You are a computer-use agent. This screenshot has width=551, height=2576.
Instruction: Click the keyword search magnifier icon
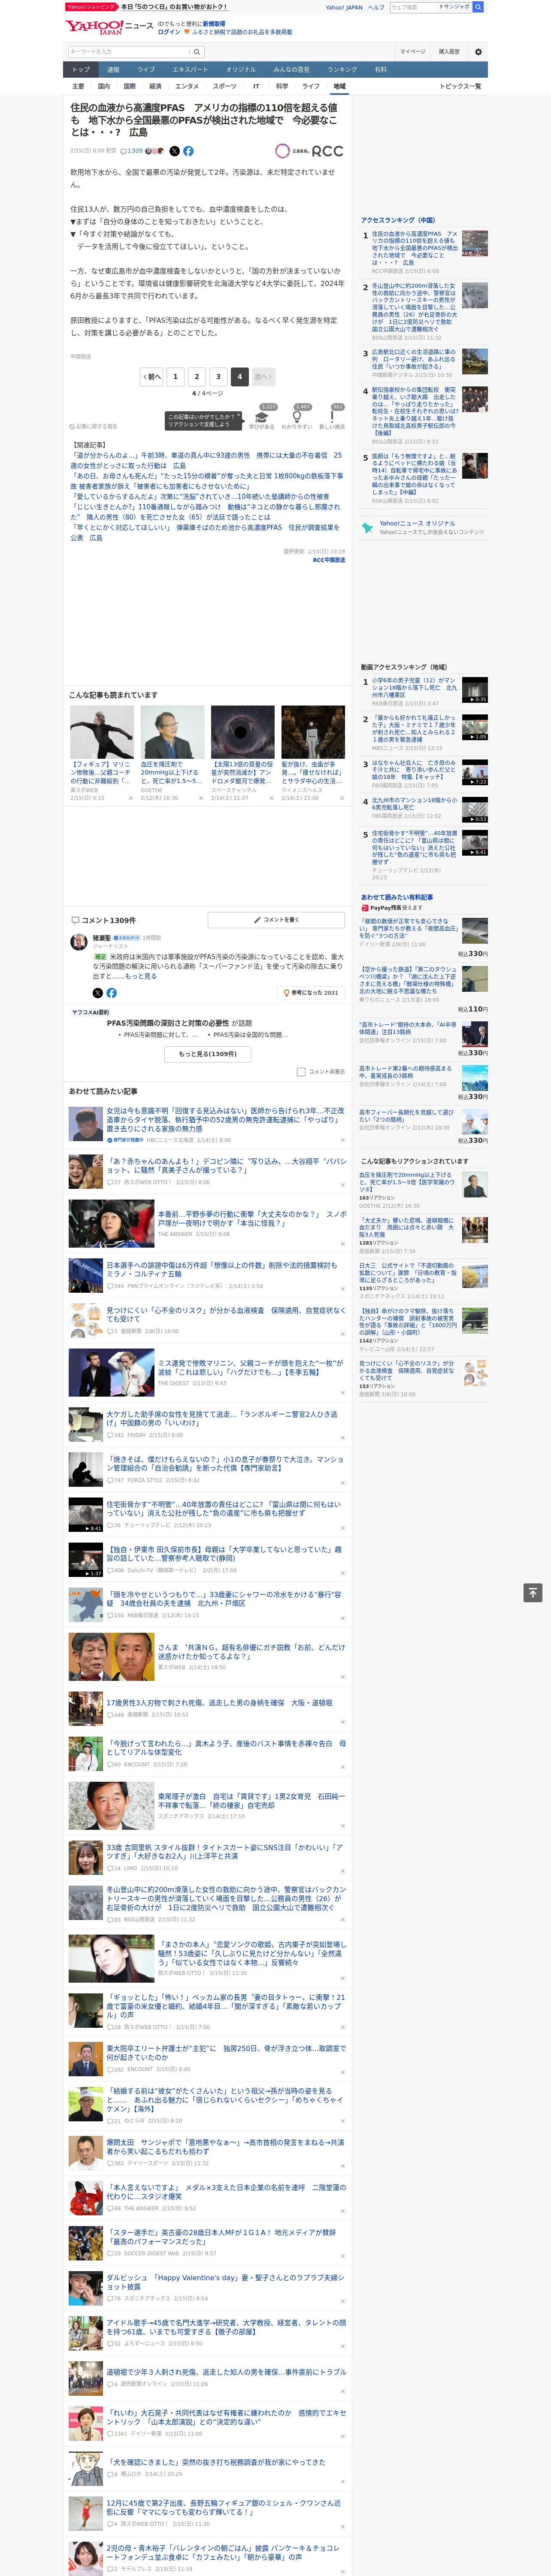pos(197,52)
